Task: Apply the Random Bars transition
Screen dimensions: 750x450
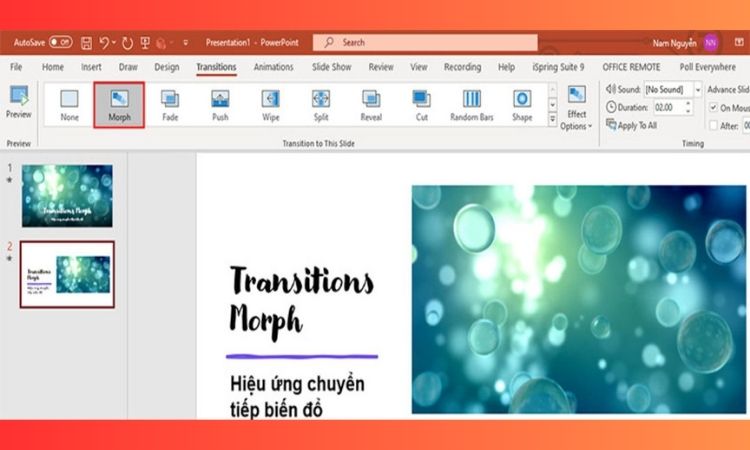Action: pyautogui.click(x=472, y=105)
